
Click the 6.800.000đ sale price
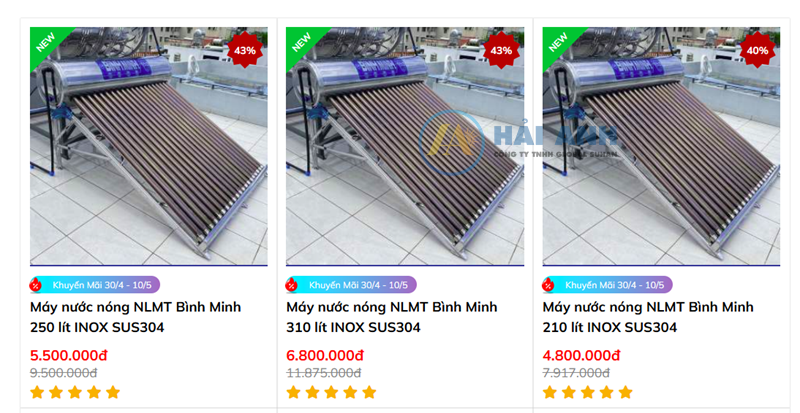[325, 355]
